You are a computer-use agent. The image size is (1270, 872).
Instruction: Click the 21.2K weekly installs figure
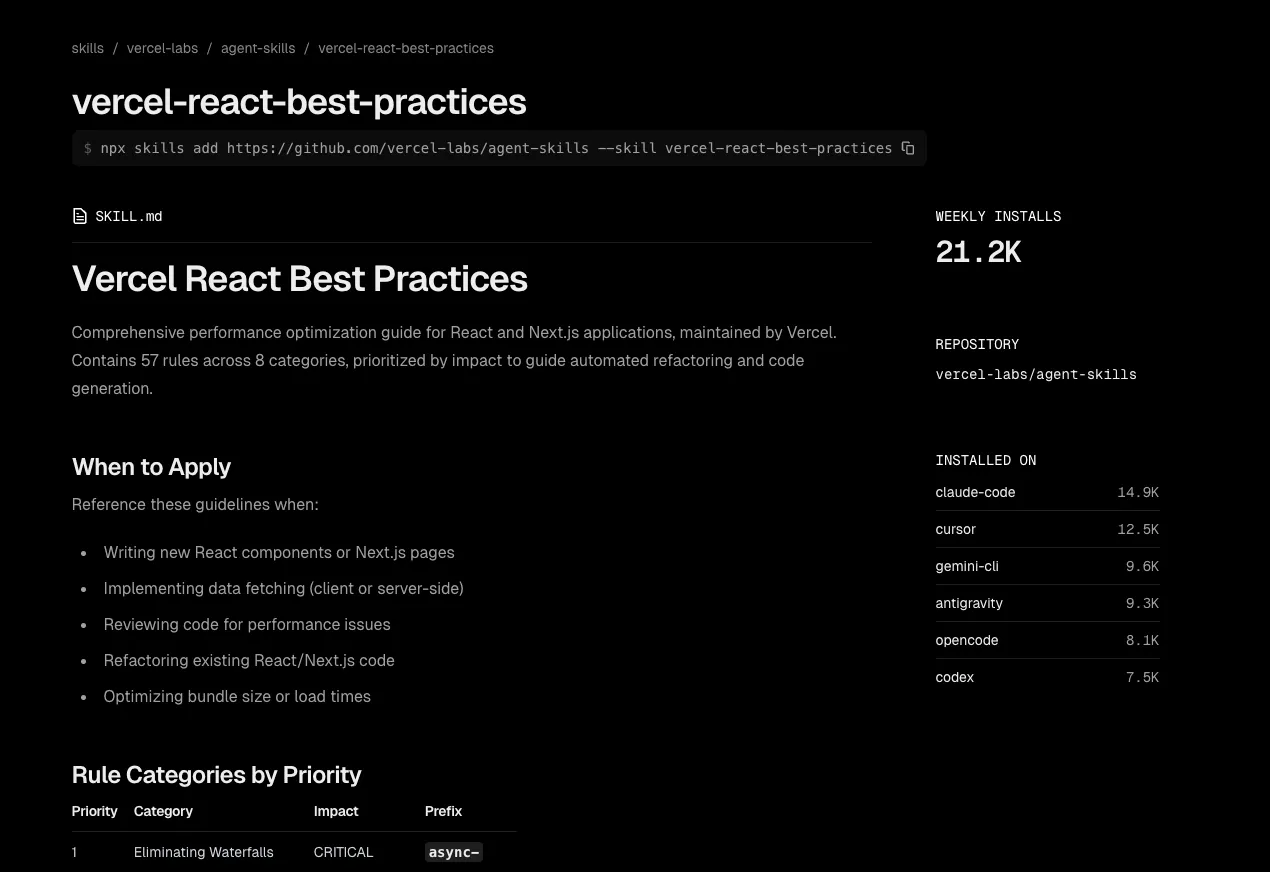click(978, 252)
